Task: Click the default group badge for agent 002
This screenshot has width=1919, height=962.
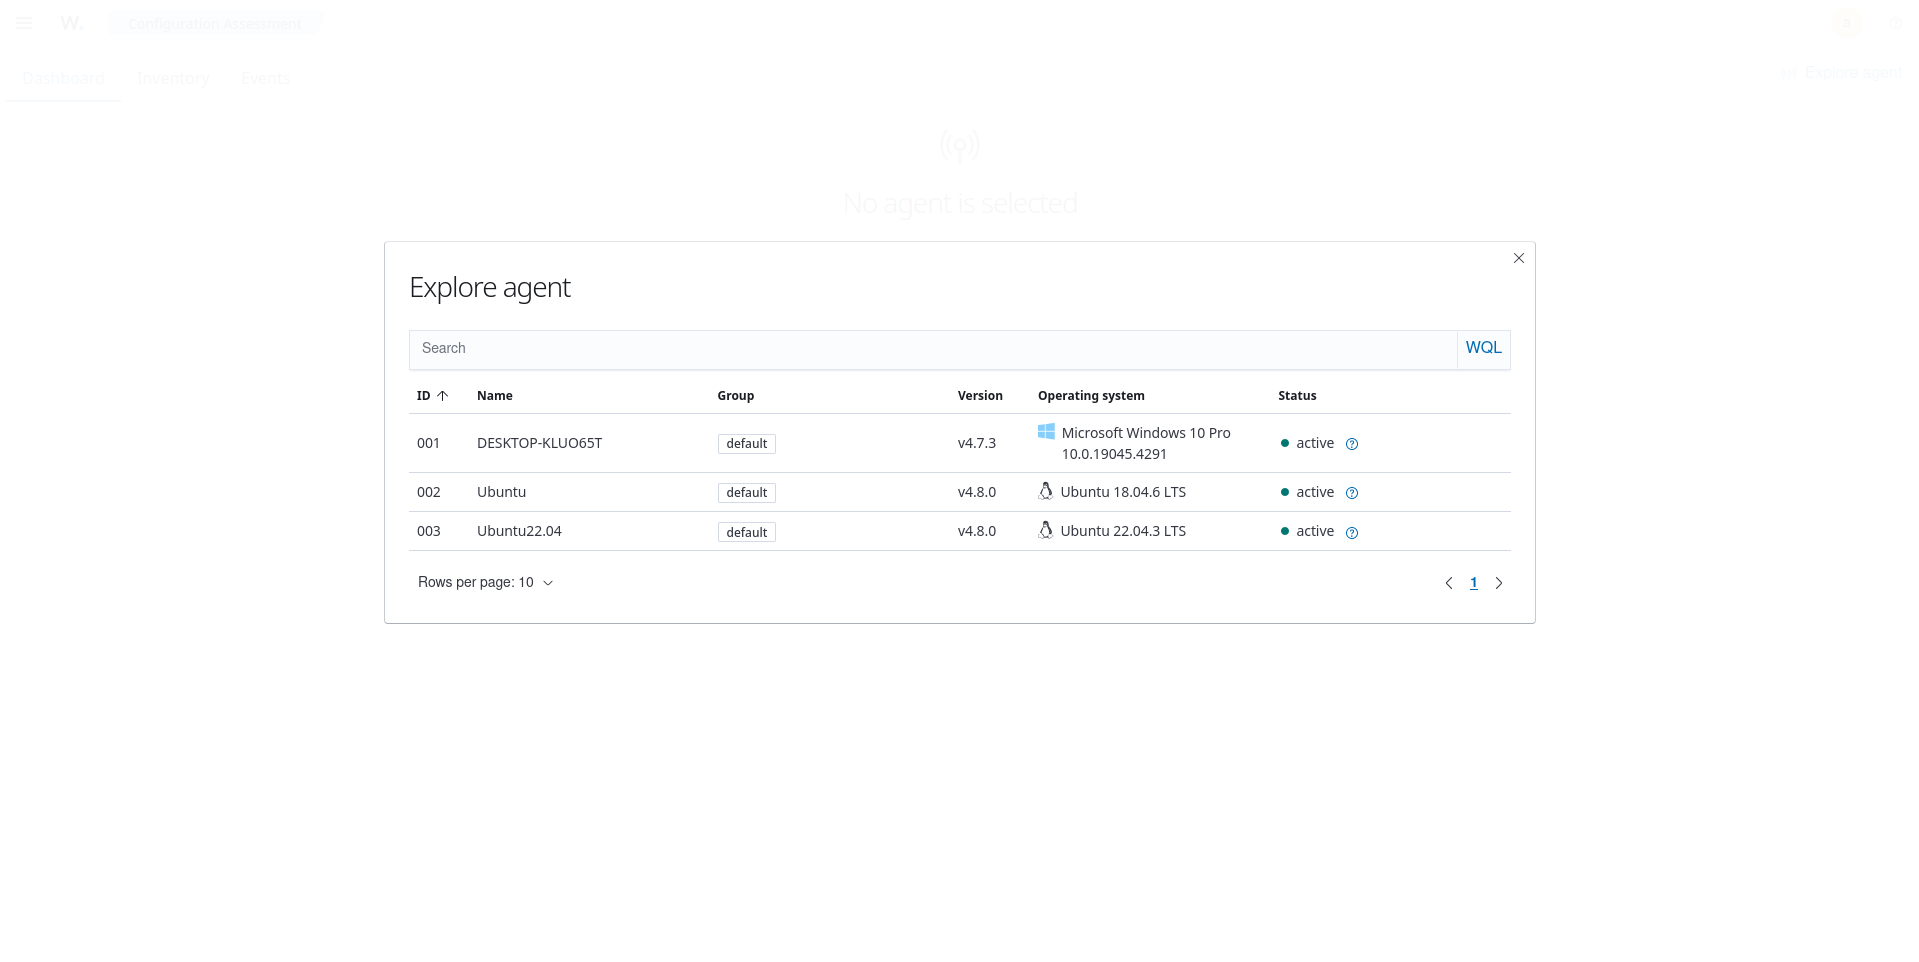Action: tap(746, 493)
